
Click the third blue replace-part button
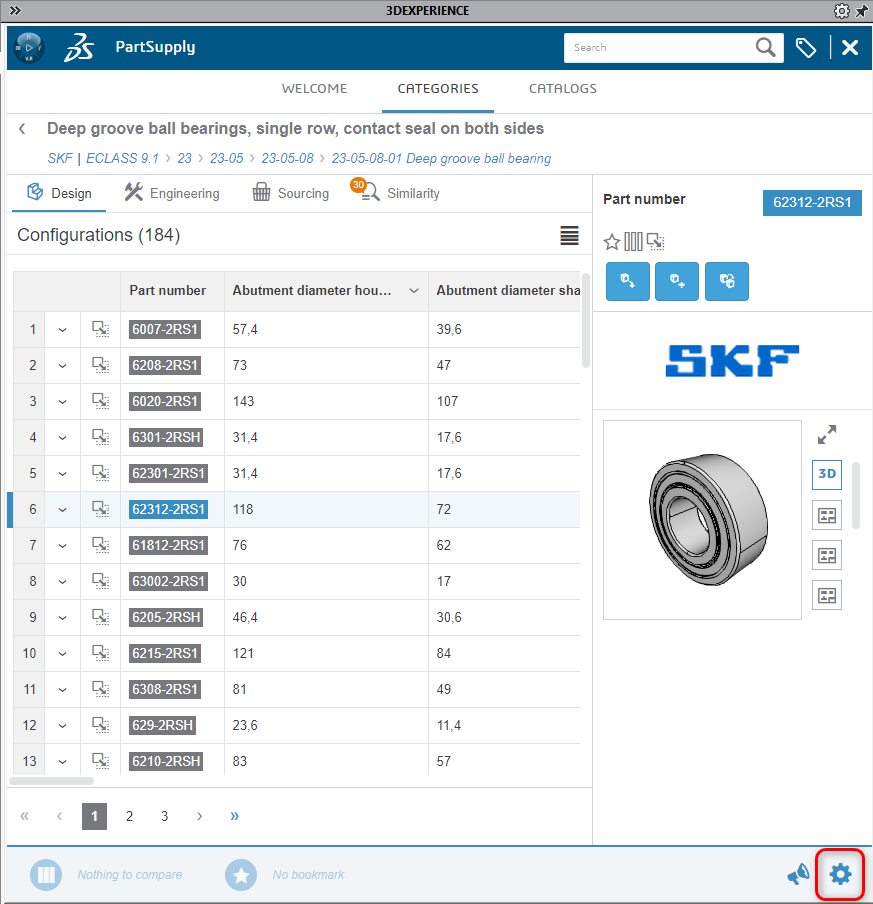(x=727, y=281)
